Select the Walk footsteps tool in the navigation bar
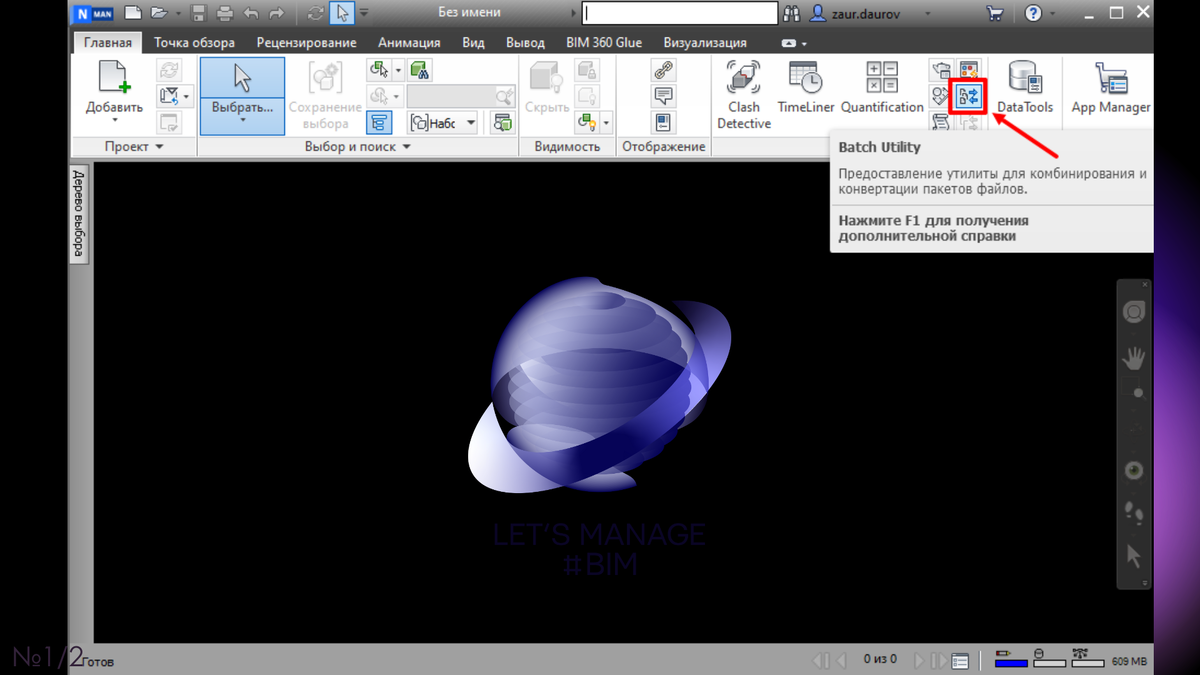 [x=1134, y=513]
